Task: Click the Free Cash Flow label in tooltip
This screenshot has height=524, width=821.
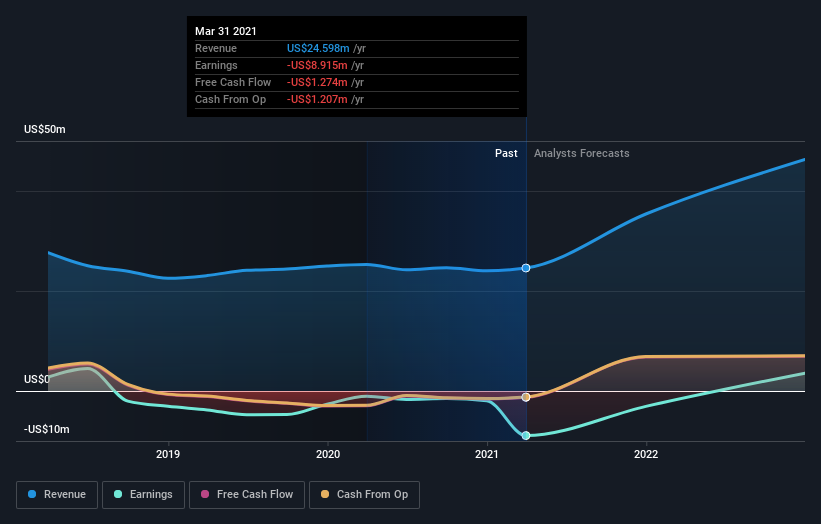Action: coord(233,82)
